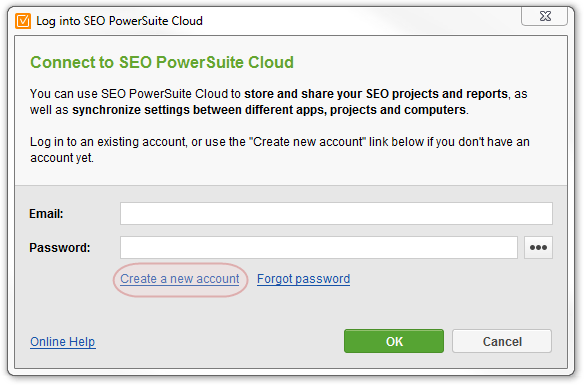Open the Create a new account link

(x=180, y=279)
